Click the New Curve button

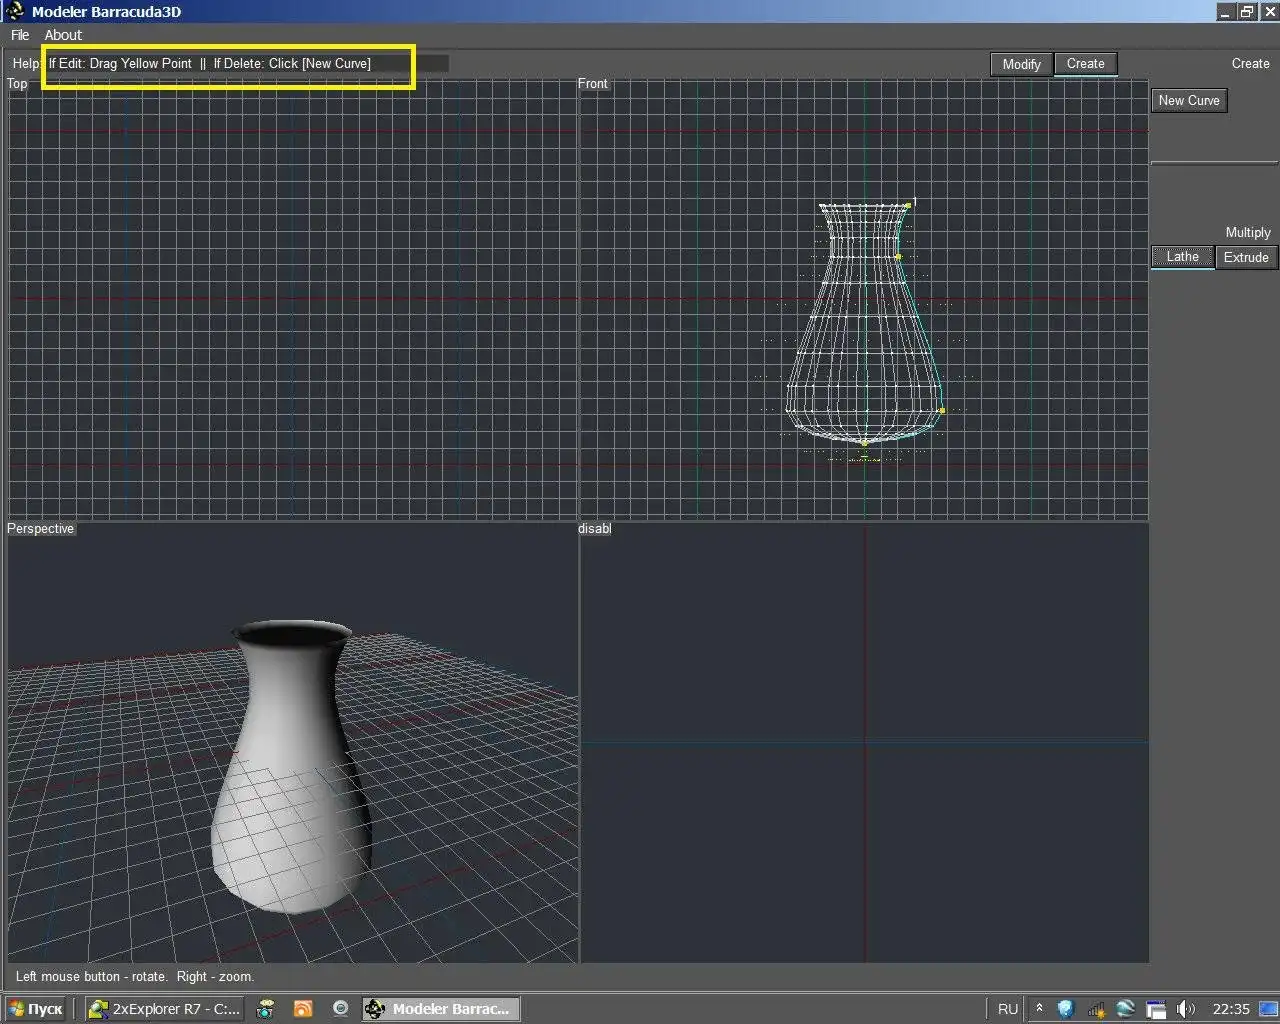[x=1188, y=101]
